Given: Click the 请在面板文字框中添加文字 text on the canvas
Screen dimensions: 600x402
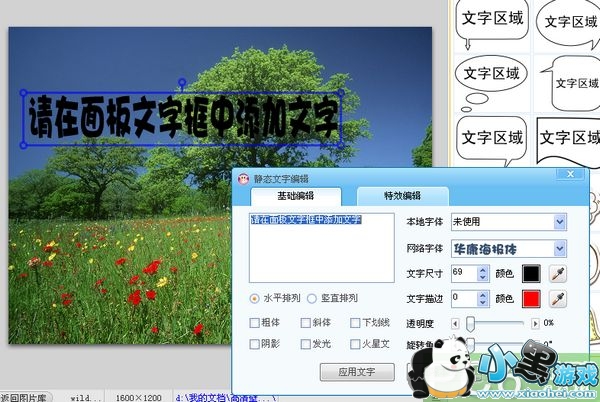Looking at the screenshot, I should tap(183, 117).
